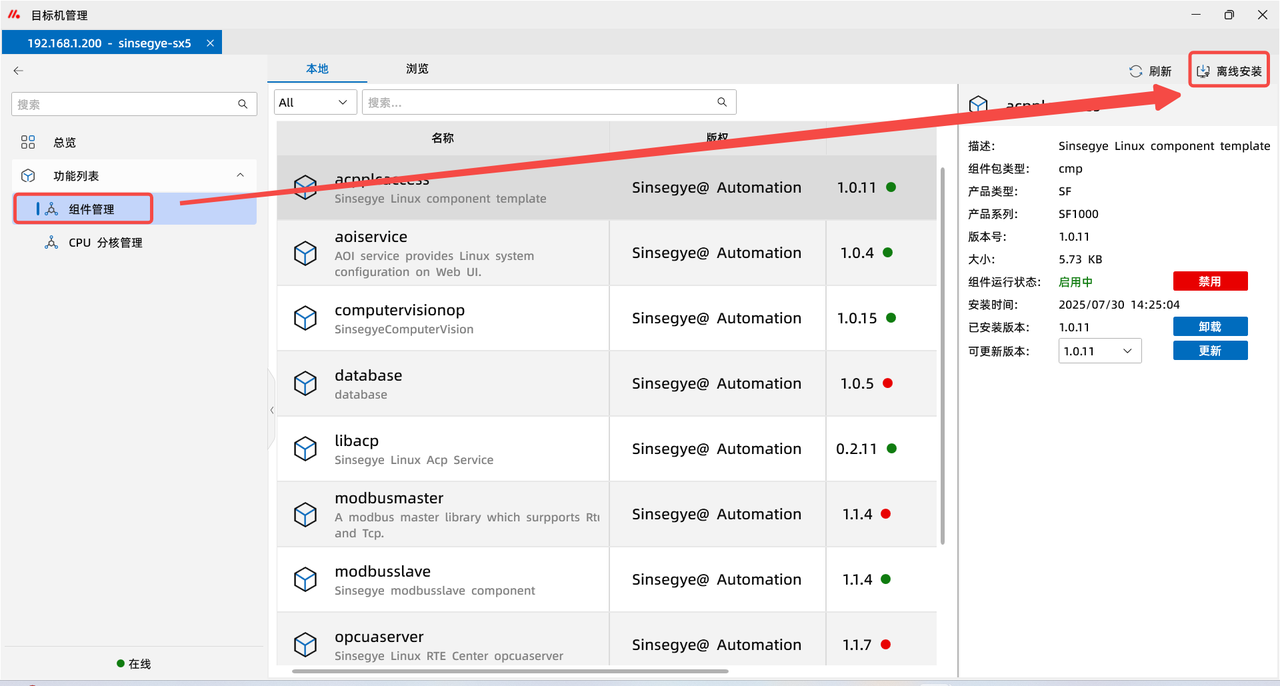The height and width of the screenshot is (686, 1280).
Task: Open the All filter dropdown
Action: [x=315, y=102]
